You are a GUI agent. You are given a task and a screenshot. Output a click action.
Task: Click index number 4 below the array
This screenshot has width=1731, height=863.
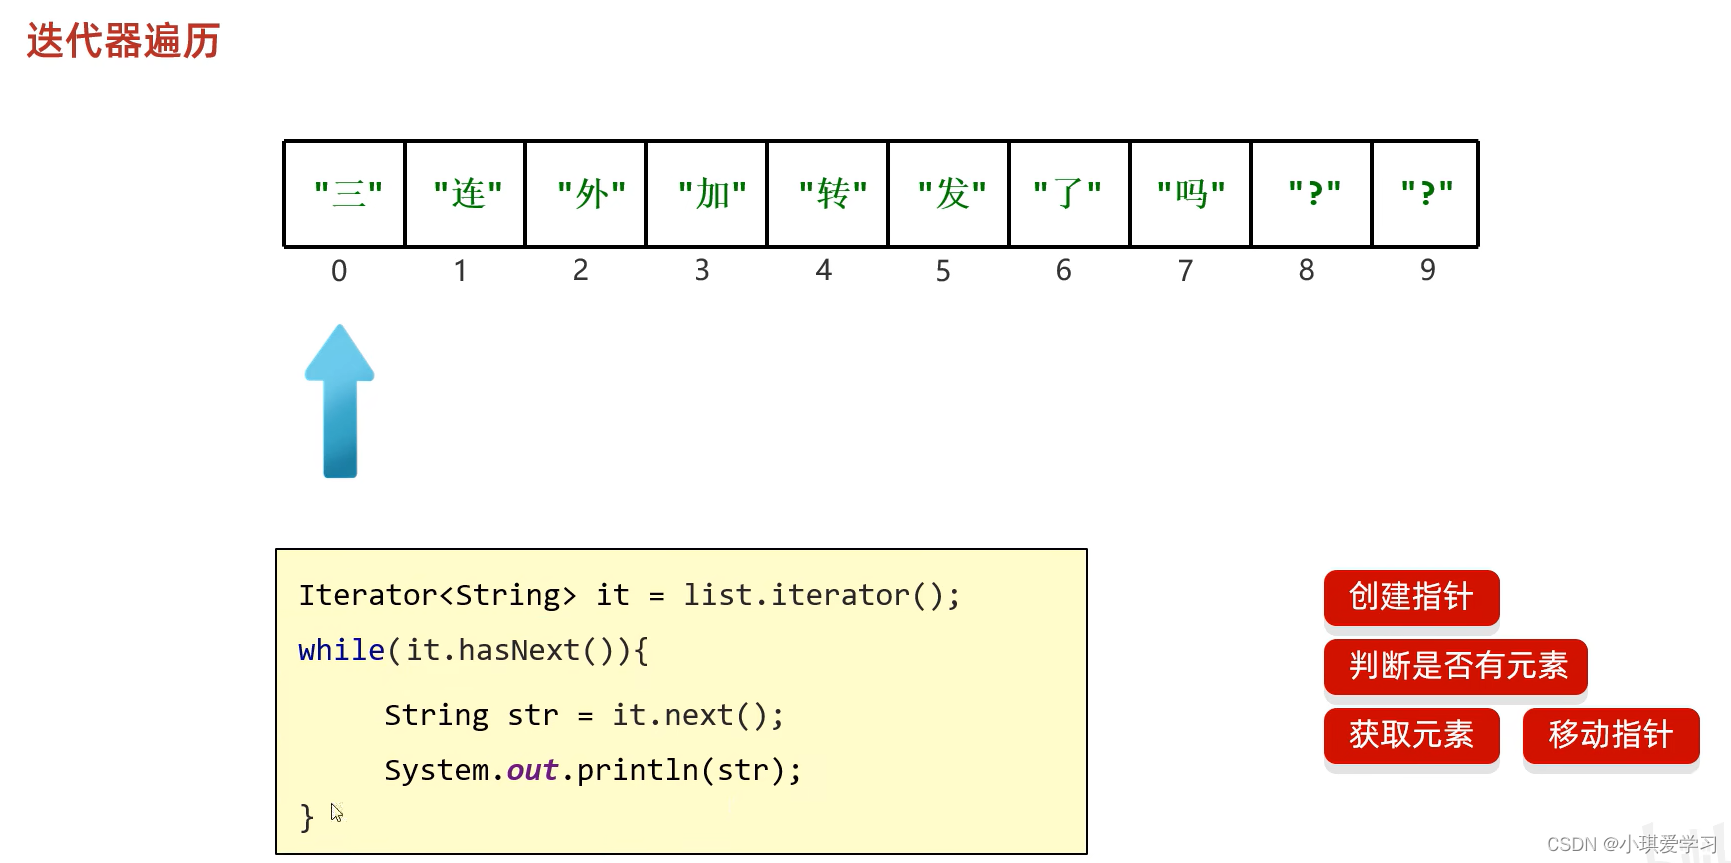coord(823,270)
